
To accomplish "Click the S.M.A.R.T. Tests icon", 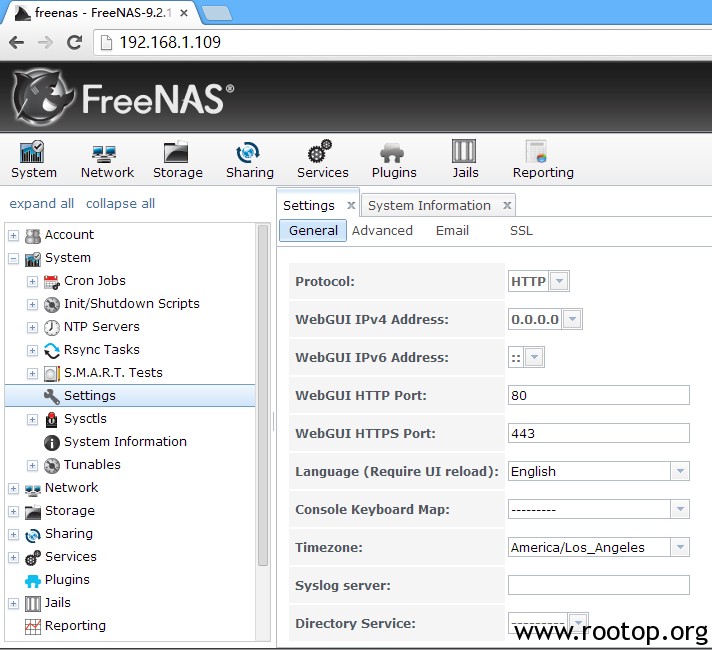I will pos(52,373).
